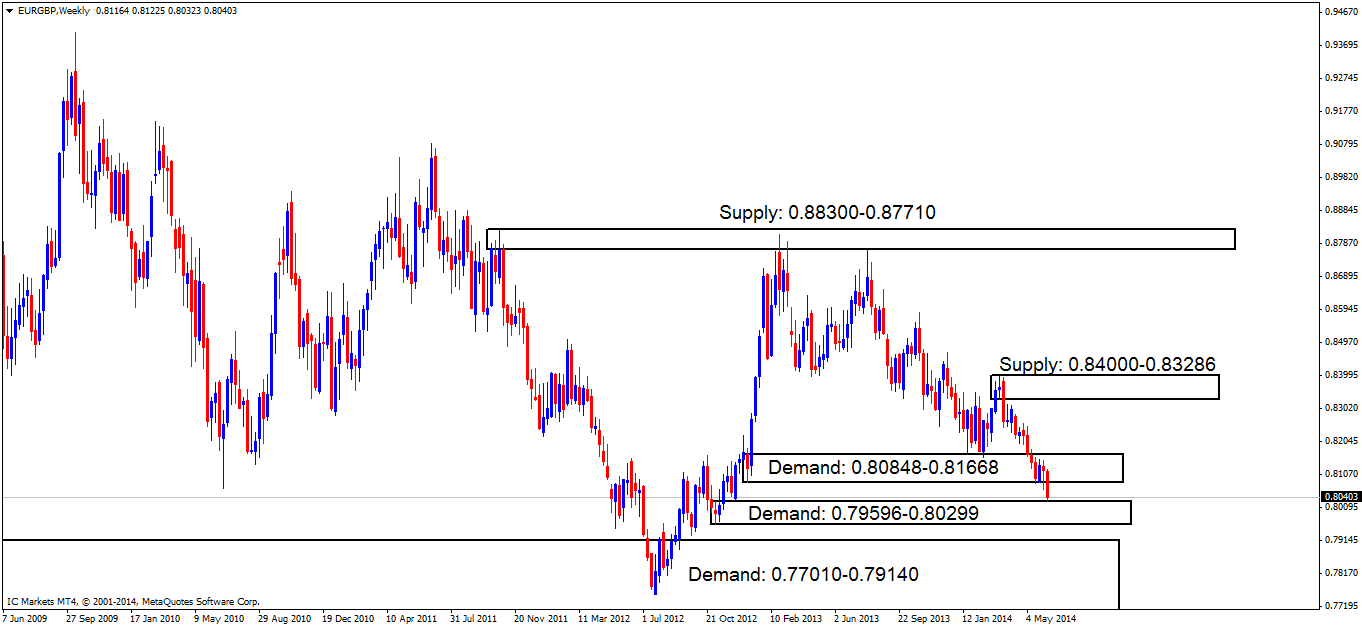
Task: Click the 17 Jan 2010 date label
Action: pyautogui.click(x=156, y=619)
